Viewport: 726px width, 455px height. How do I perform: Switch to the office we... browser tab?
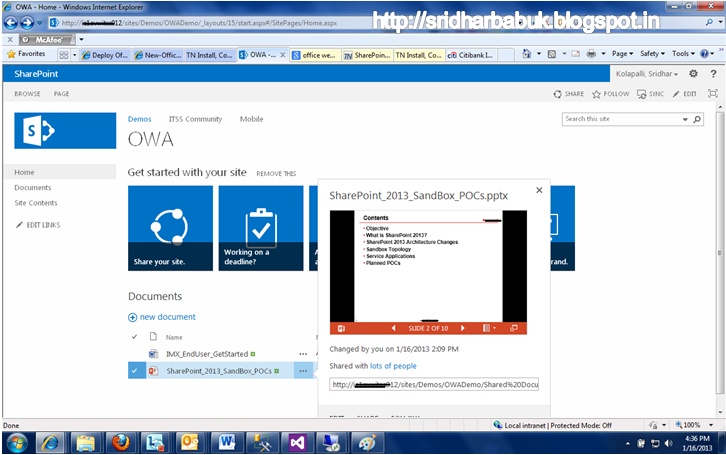(x=315, y=55)
